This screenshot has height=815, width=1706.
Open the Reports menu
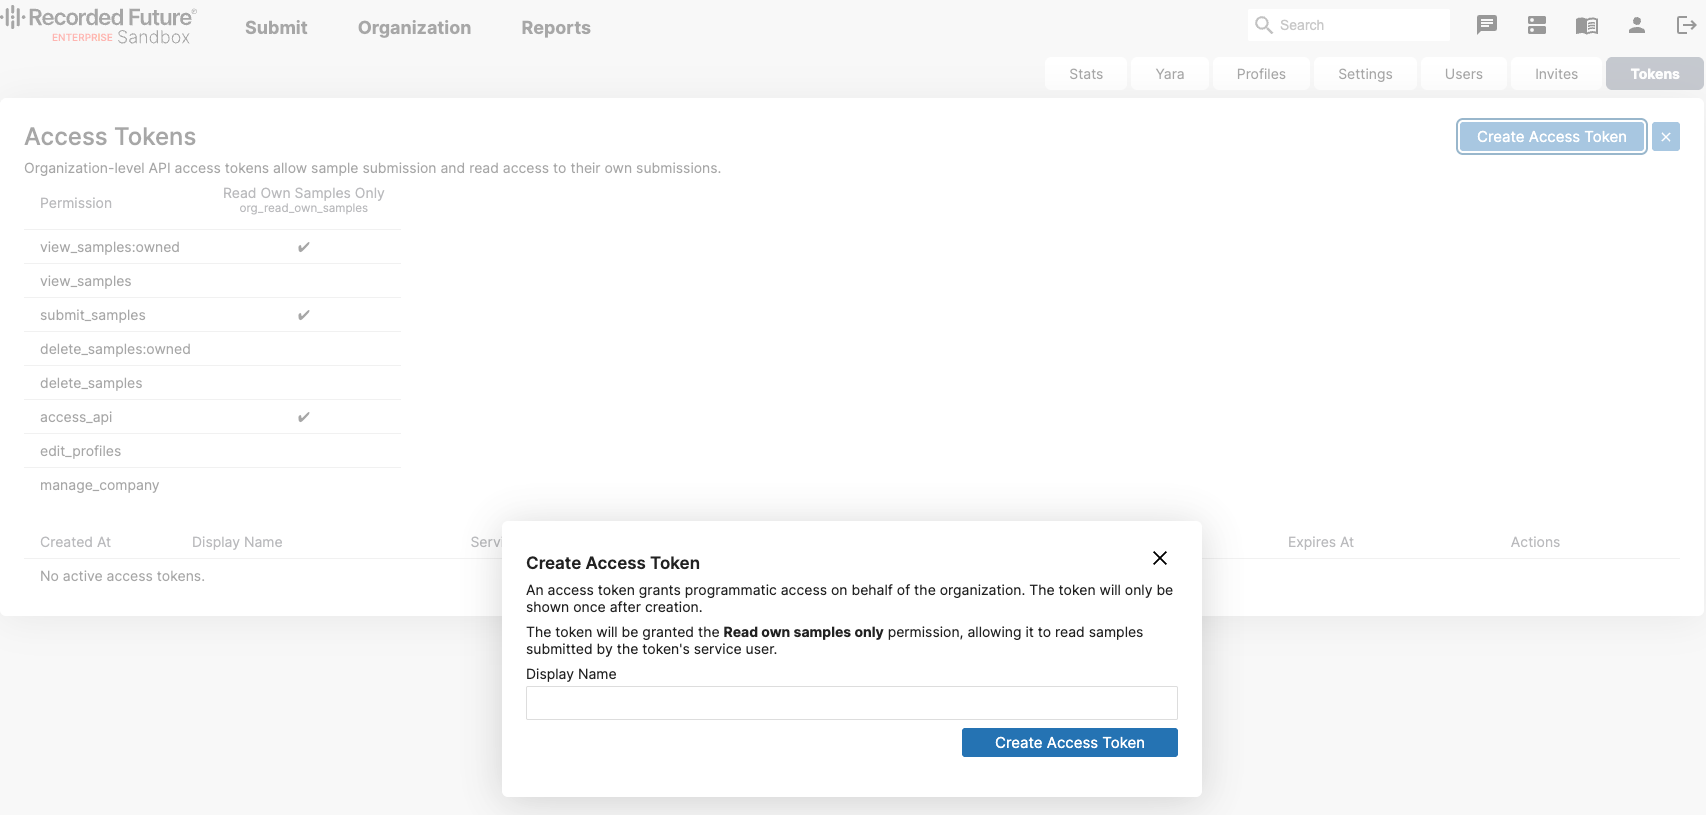[x=556, y=28]
